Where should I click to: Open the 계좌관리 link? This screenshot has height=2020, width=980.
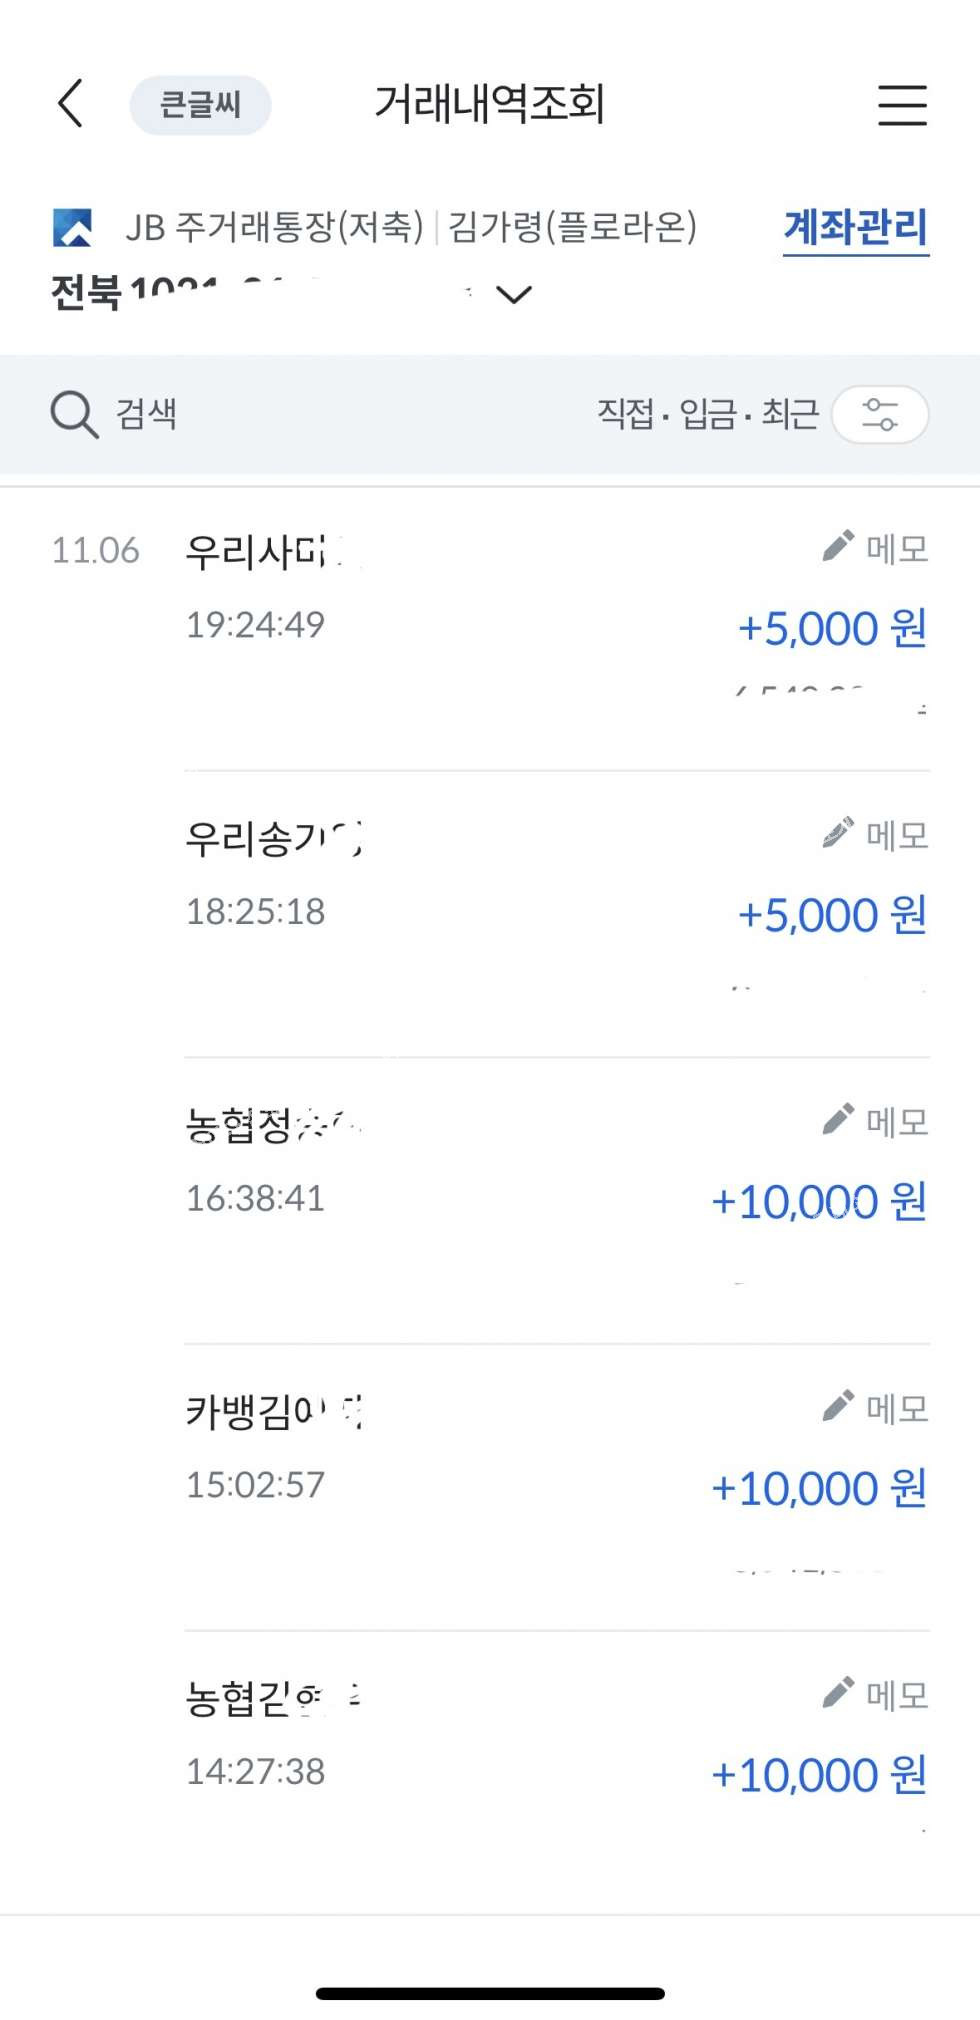855,228
